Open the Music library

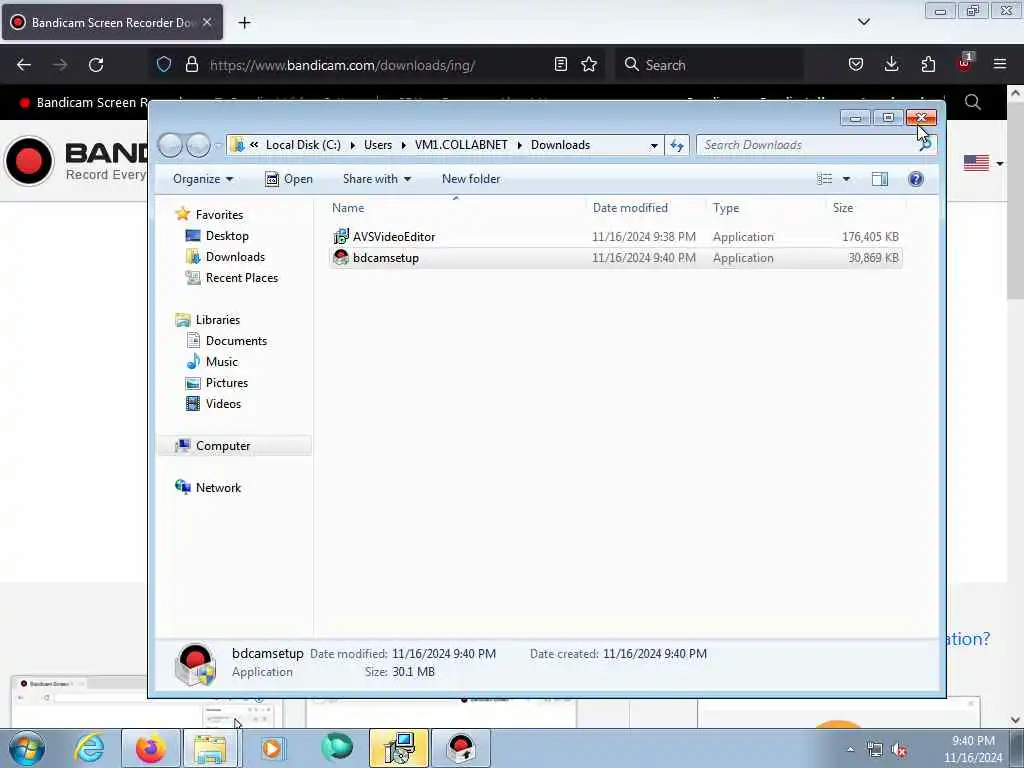pyautogui.click(x=221, y=362)
